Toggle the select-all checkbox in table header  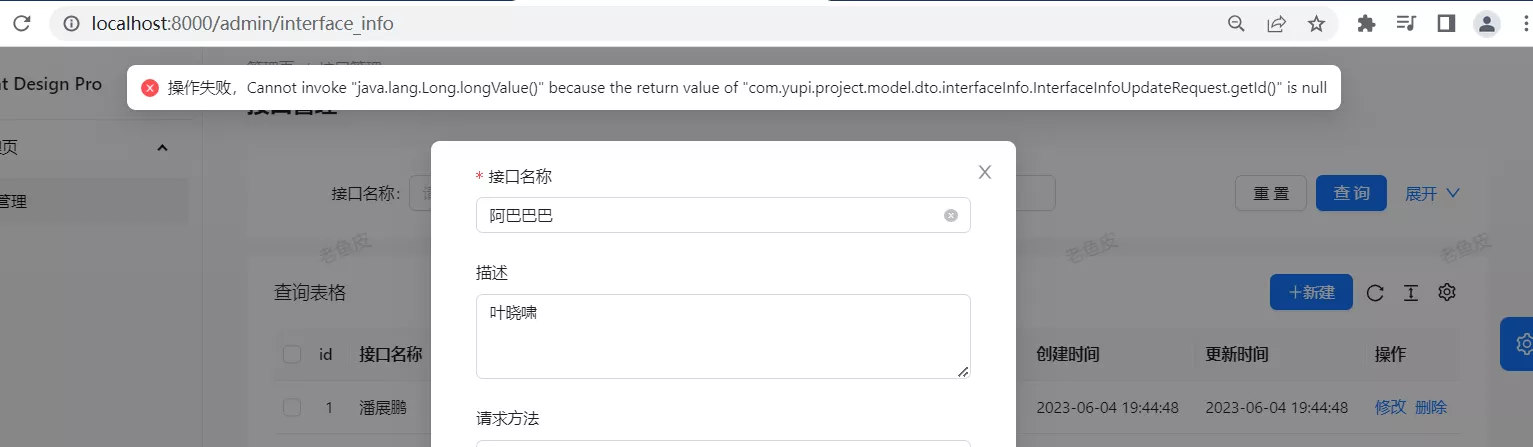pyautogui.click(x=292, y=354)
